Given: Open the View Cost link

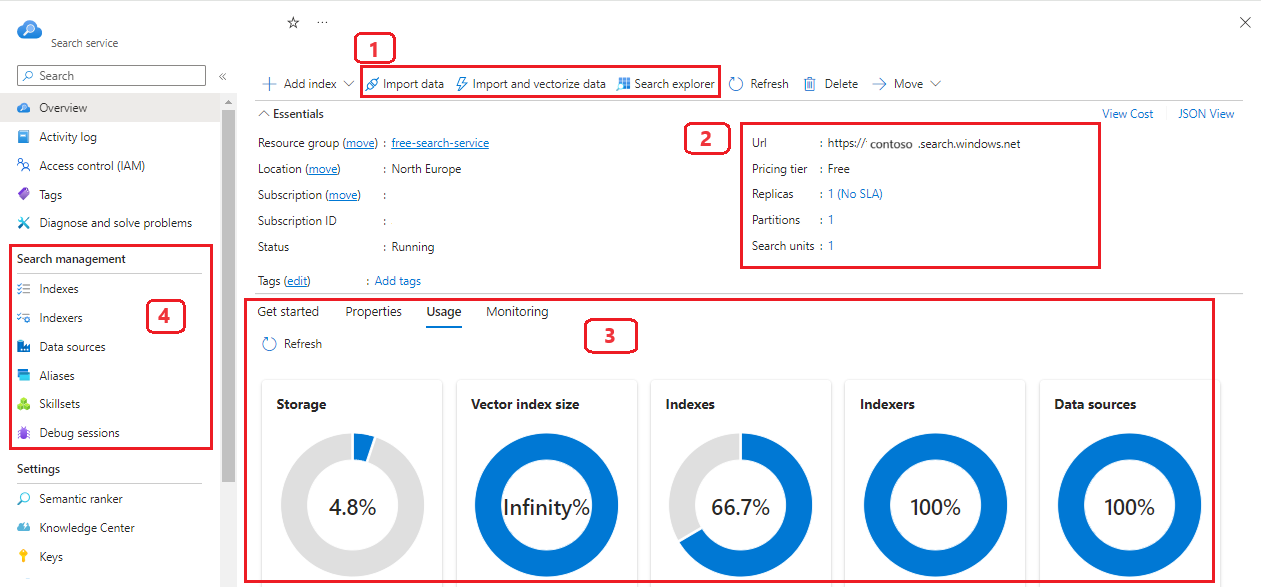Looking at the screenshot, I should point(1128,114).
